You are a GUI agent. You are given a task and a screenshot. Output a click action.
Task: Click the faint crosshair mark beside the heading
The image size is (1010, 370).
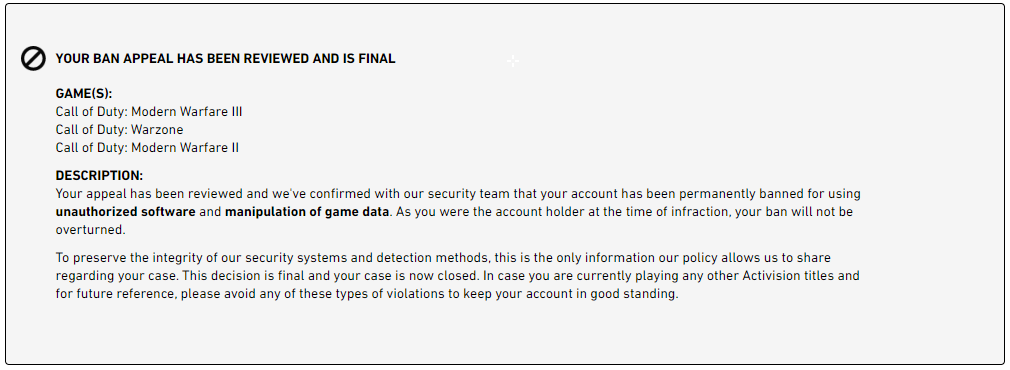point(512,61)
